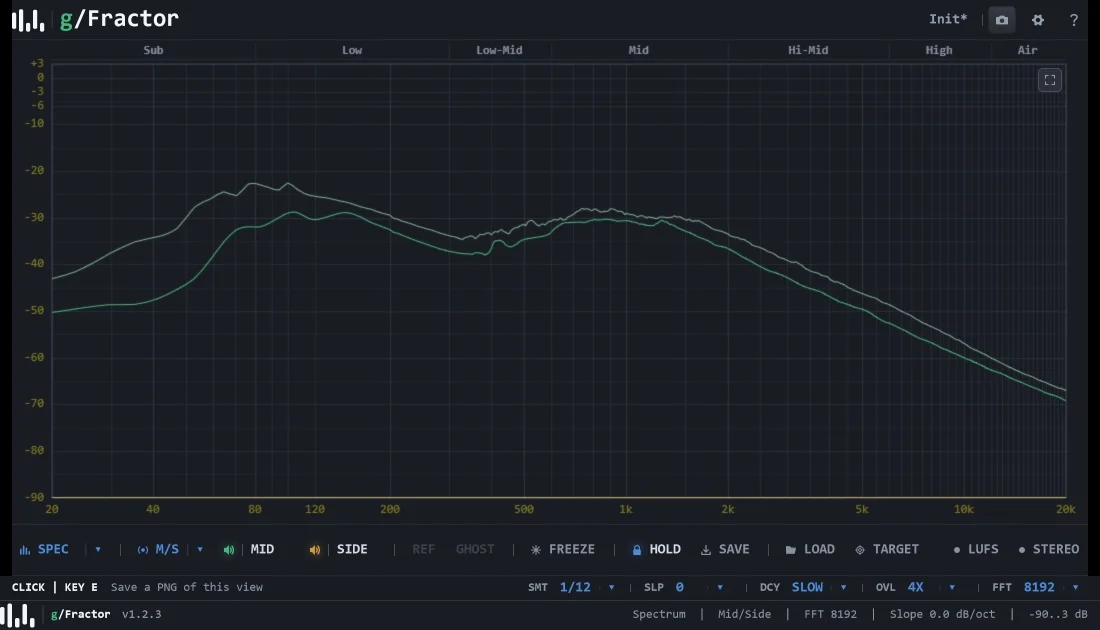Click the GHOST button
This screenshot has height=630, width=1100.
point(475,549)
